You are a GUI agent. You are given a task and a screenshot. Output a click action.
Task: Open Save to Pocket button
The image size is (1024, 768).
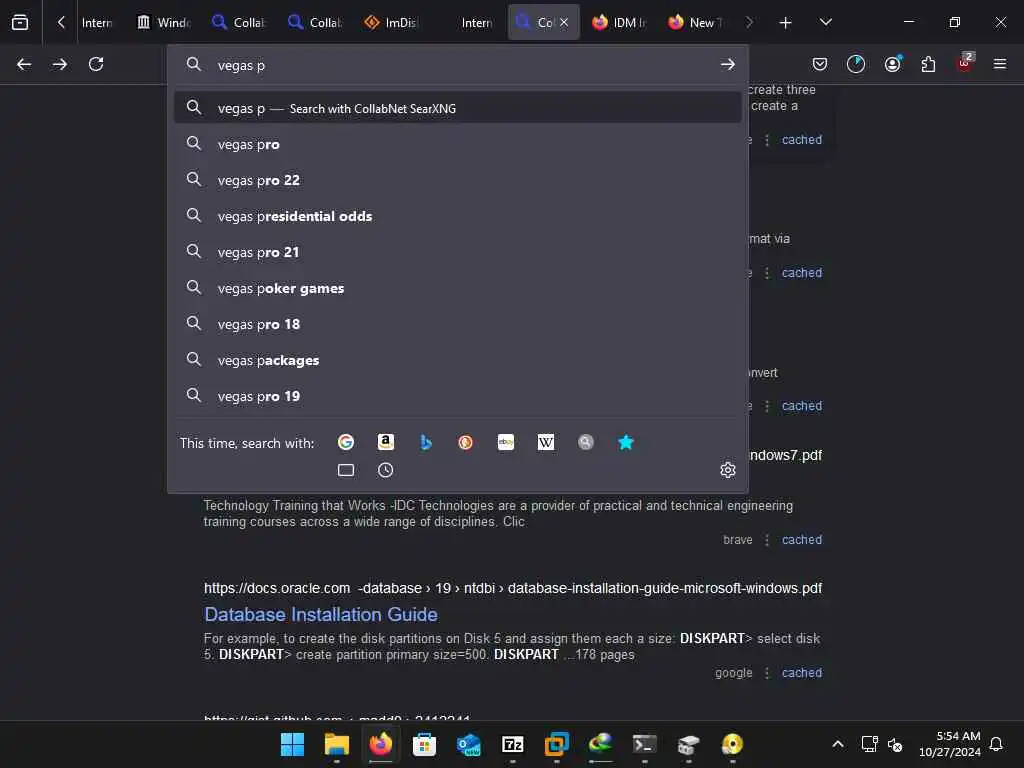[x=820, y=64]
